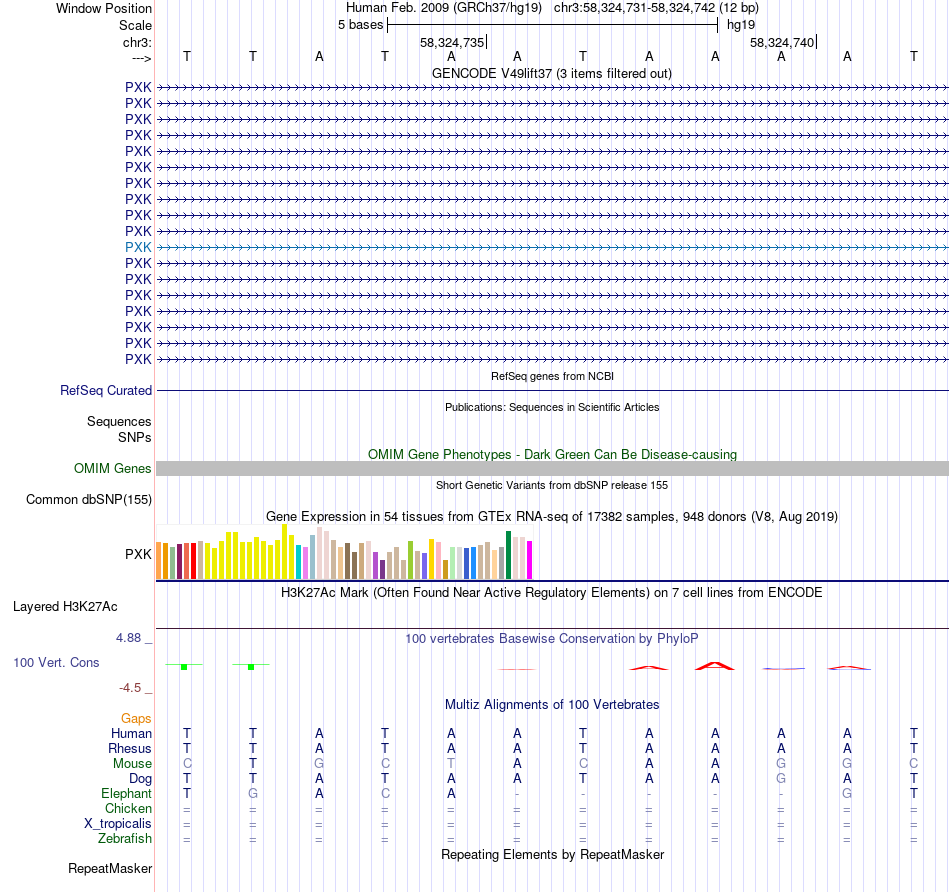Click the RepeatMasker track label
950x892 pixels.
point(110,868)
